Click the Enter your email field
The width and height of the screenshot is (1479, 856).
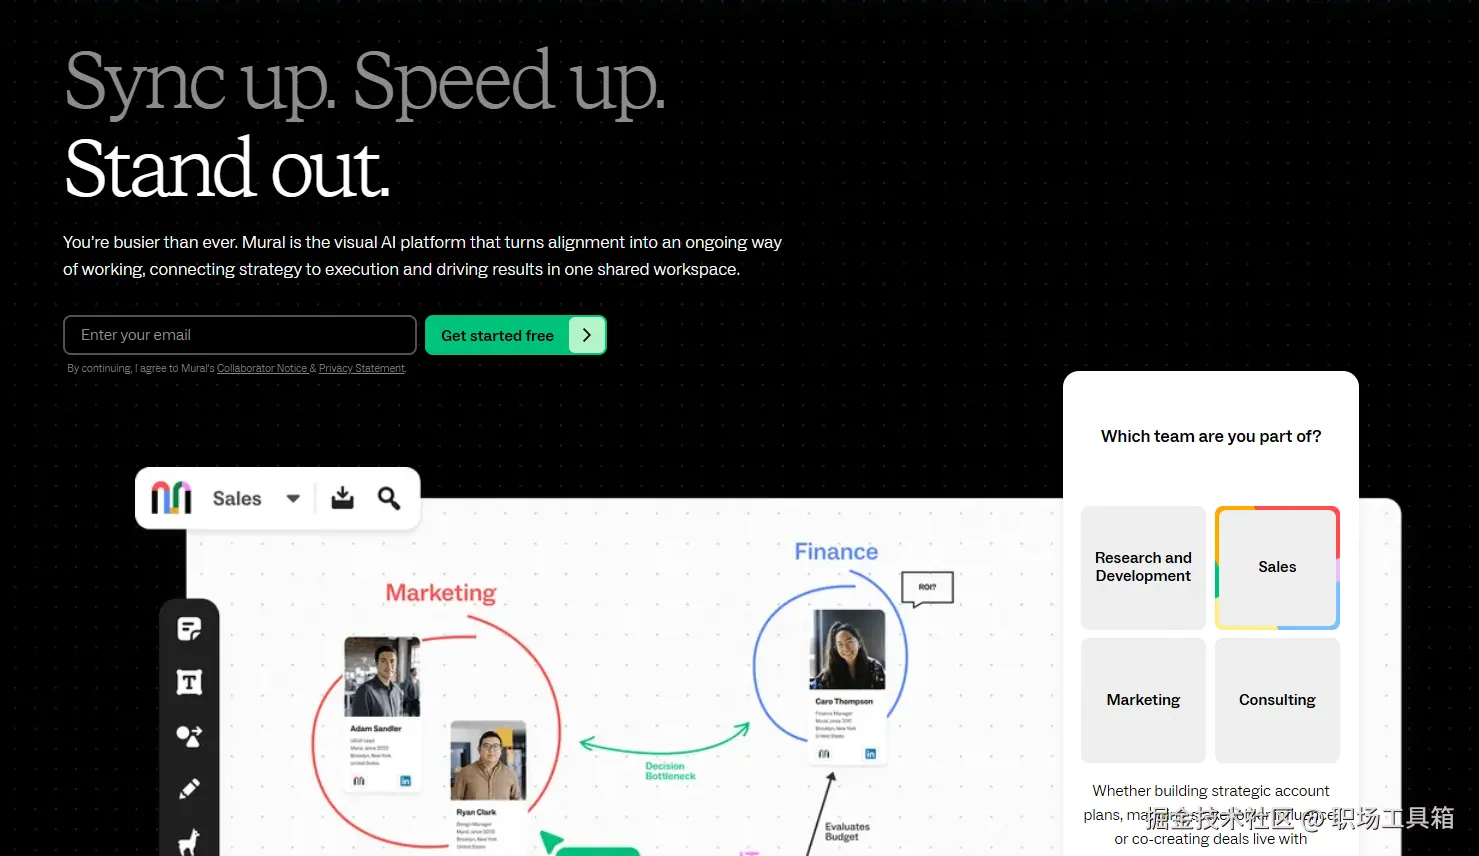(240, 335)
